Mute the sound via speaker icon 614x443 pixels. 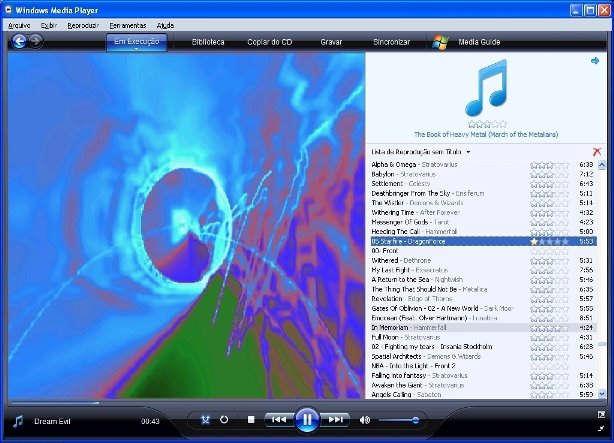point(365,420)
